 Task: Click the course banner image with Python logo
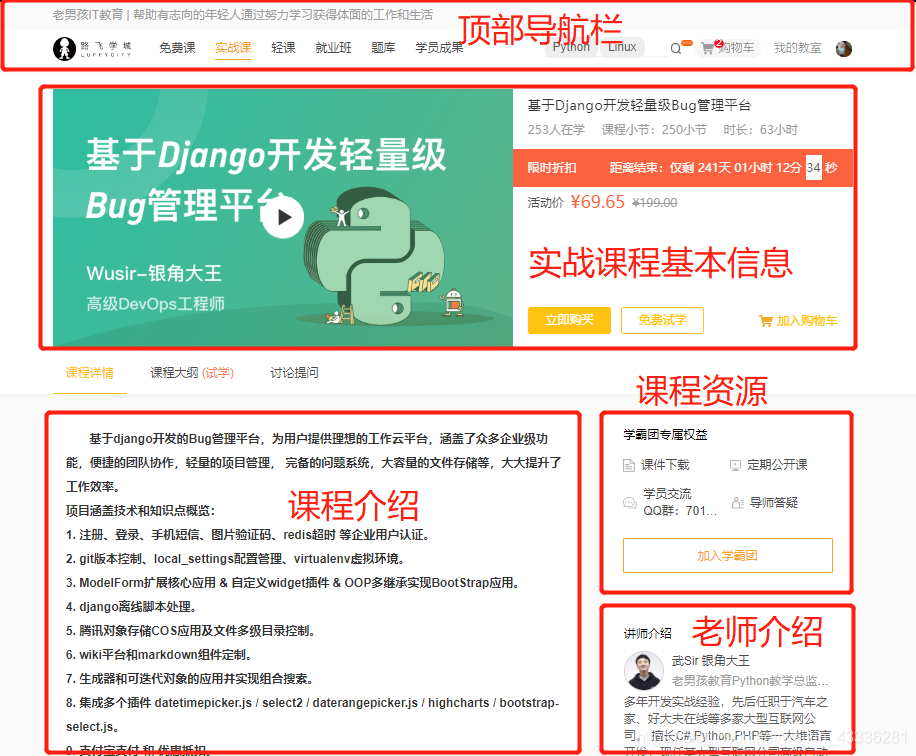283,217
